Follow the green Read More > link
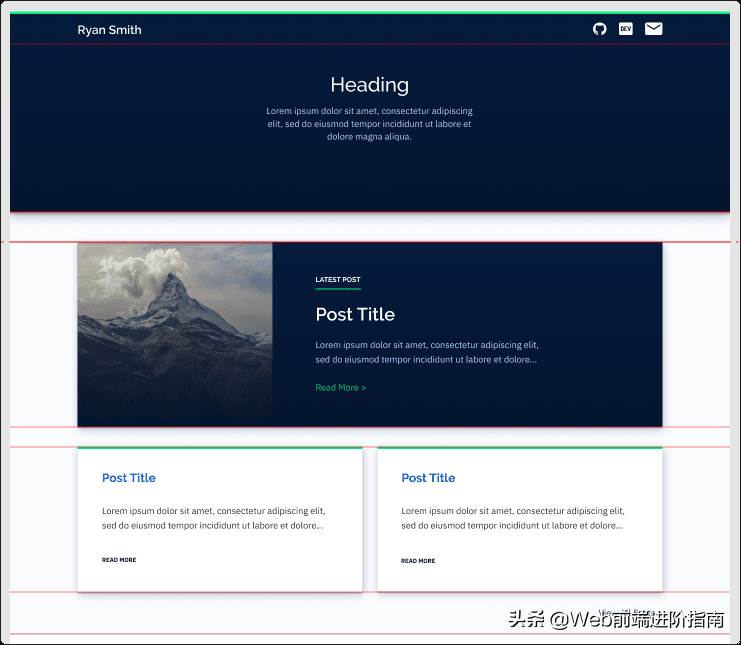 340,387
